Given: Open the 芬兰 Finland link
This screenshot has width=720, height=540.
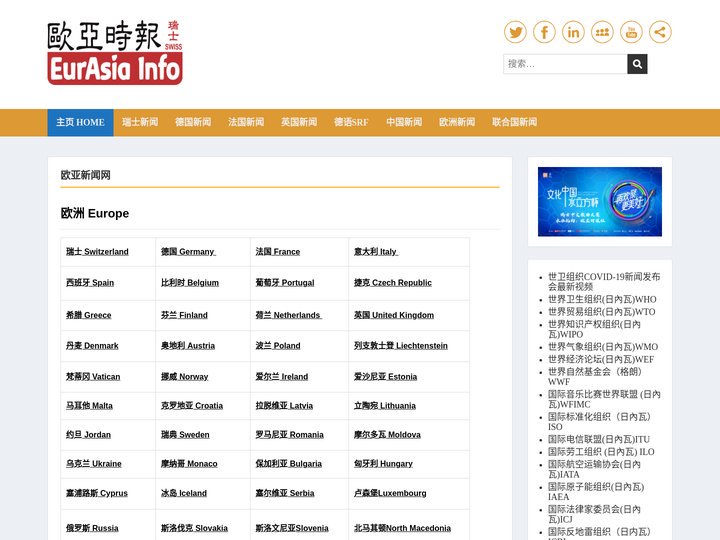Looking at the screenshot, I should [x=184, y=315].
